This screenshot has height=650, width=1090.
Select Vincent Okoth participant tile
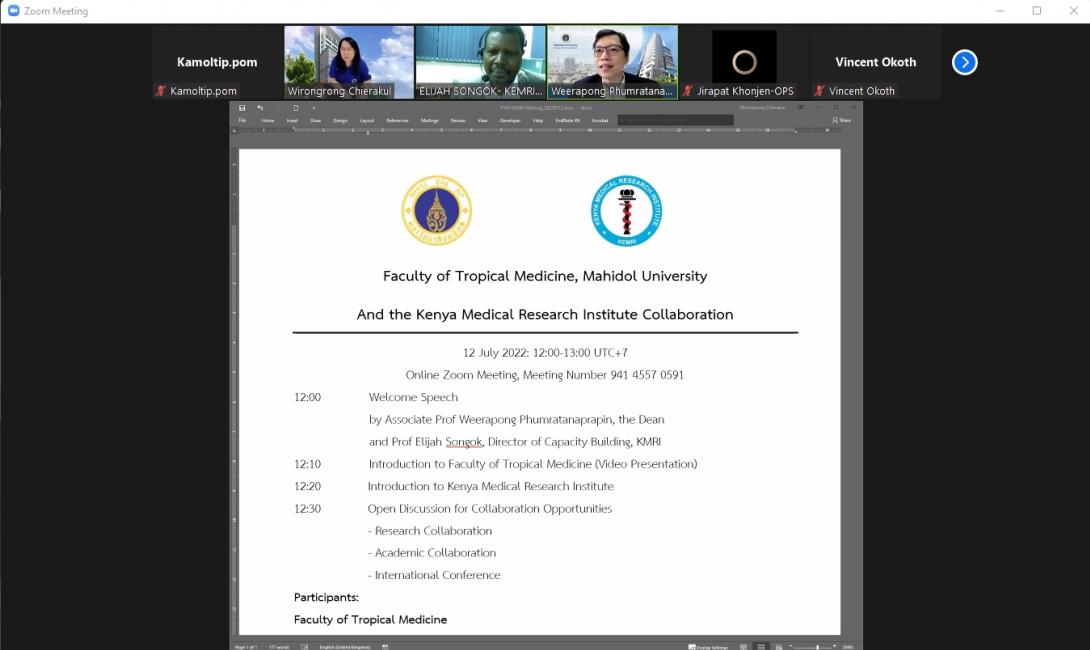(876, 62)
